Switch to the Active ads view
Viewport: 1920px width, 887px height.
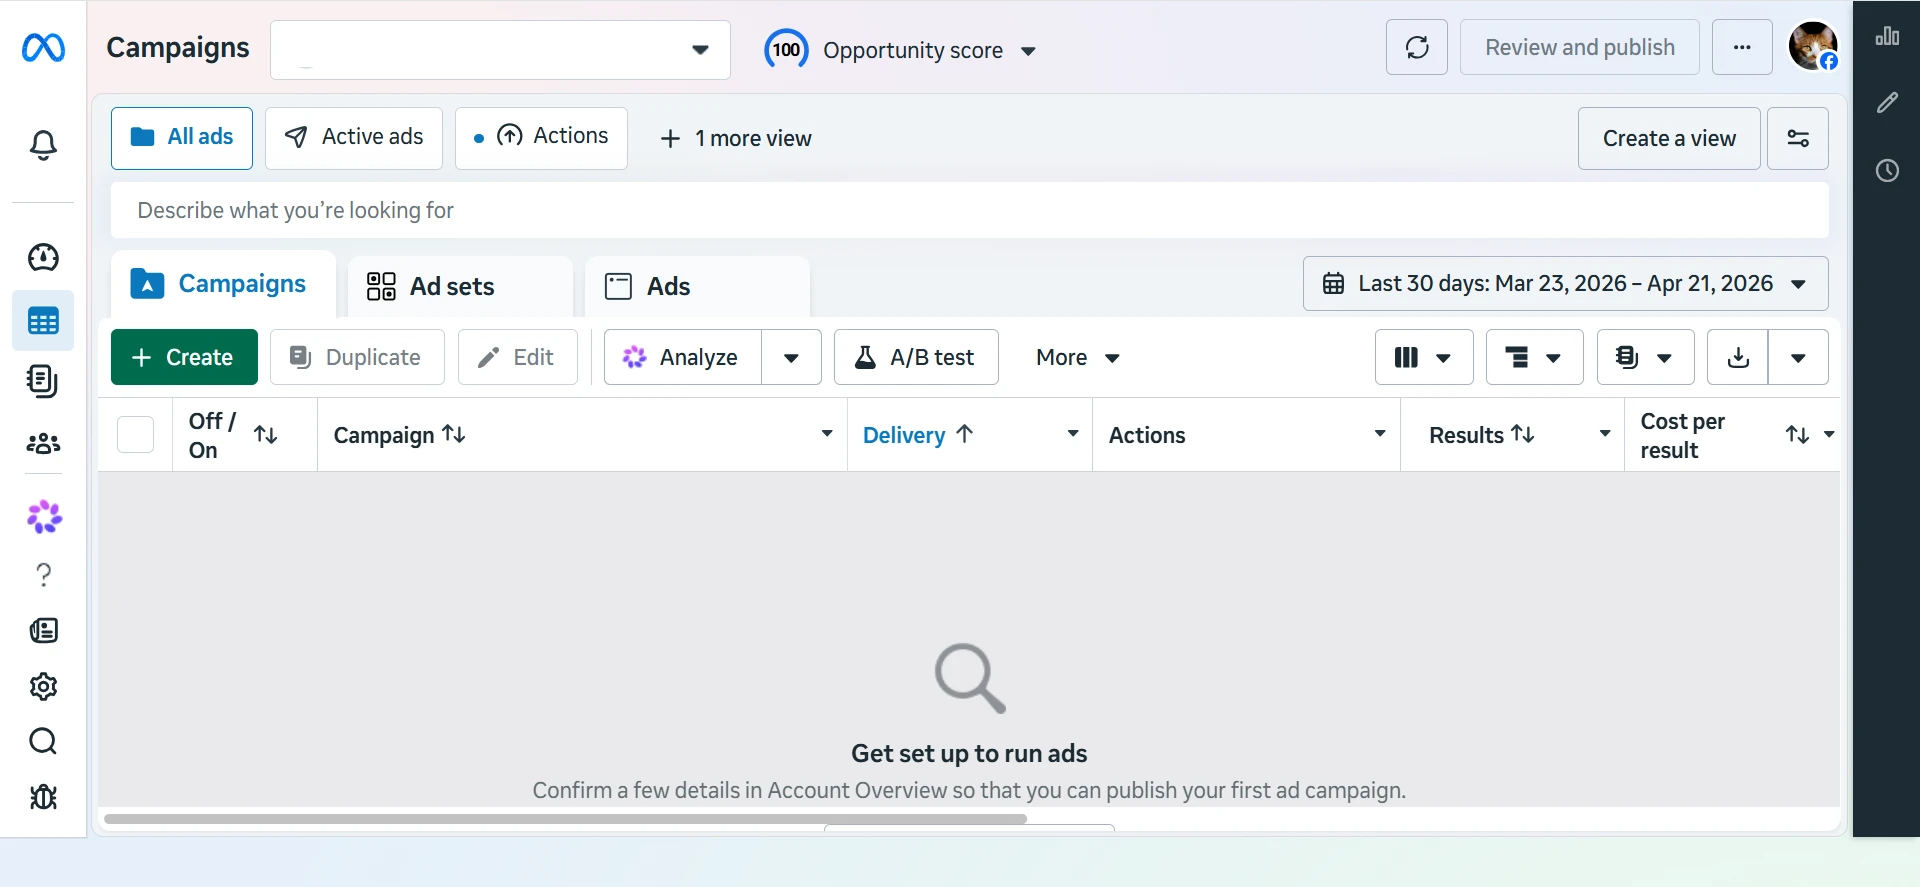pyautogui.click(x=354, y=138)
